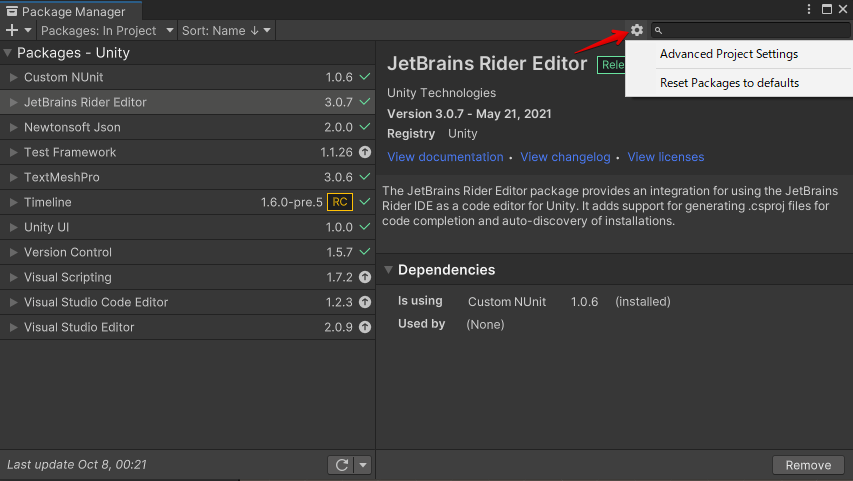Click the search magnifier icon
This screenshot has width=853, height=481.
pyautogui.click(x=658, y=30)
